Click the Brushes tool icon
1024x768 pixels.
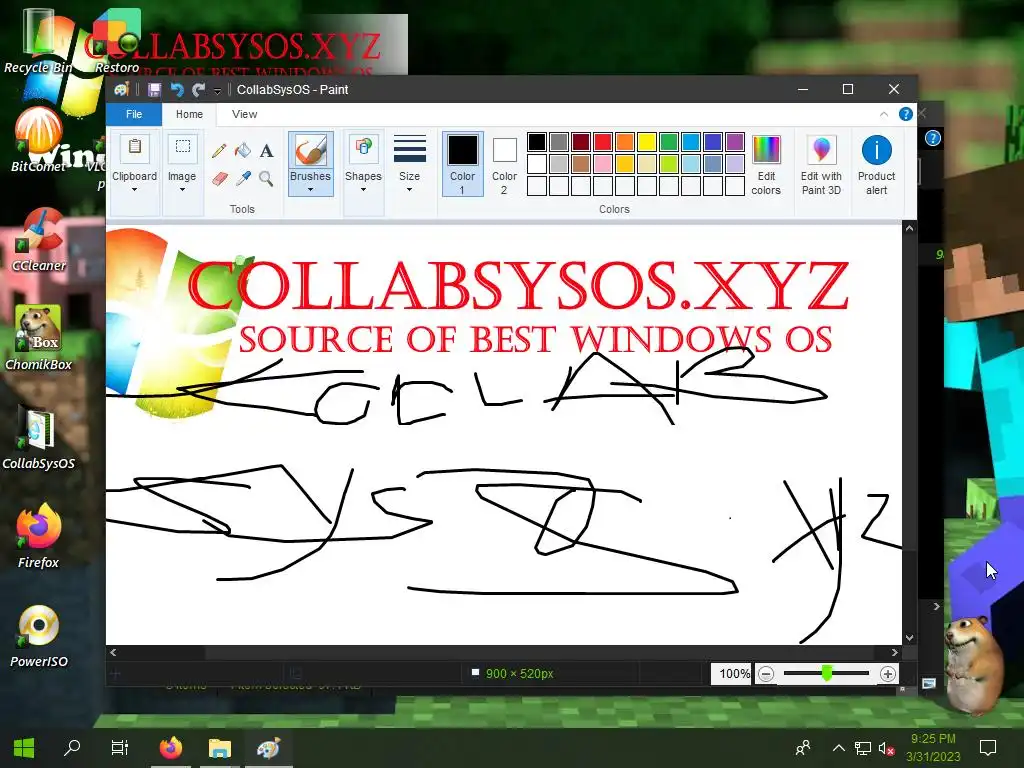click(310, 150)
